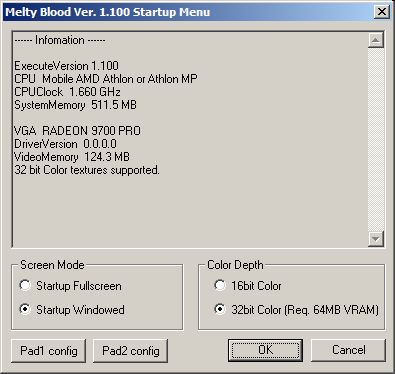The image size is (395, 374).
Task: Click the 'CPU Mobile AMD Athlon' line
Action: coord(106,79)
